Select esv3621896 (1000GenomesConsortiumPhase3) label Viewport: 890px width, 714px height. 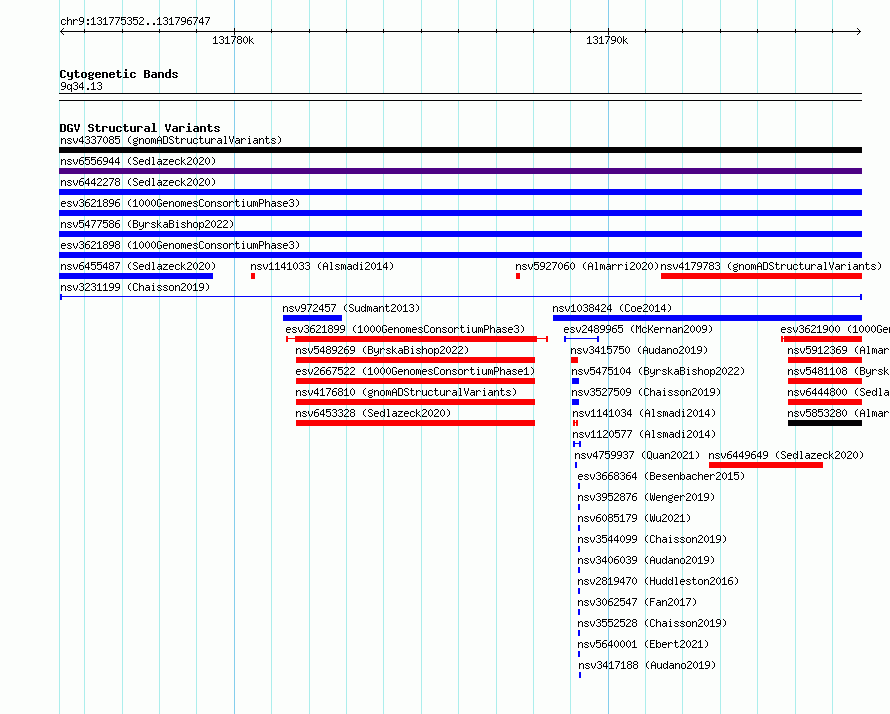coord(180,203)
